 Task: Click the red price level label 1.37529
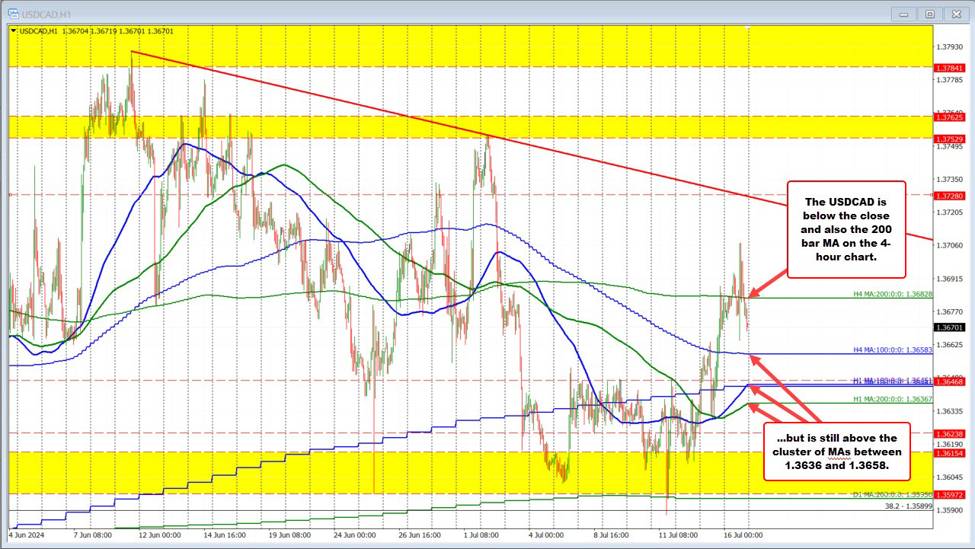(949, 139)
